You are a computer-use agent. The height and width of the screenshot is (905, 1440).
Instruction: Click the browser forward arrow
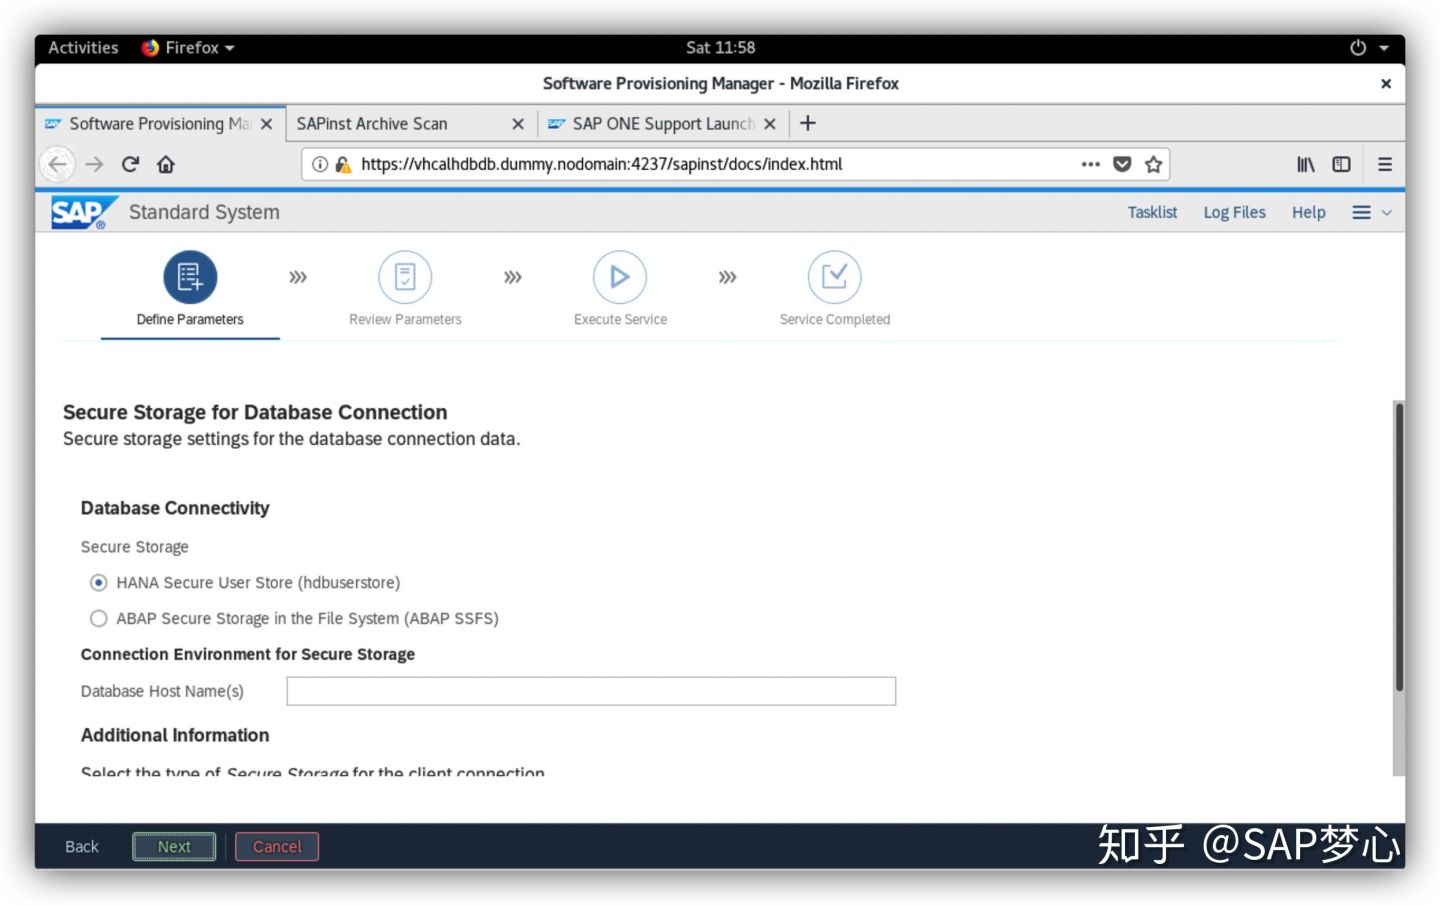pyautogui.click(x=95, y=164)
